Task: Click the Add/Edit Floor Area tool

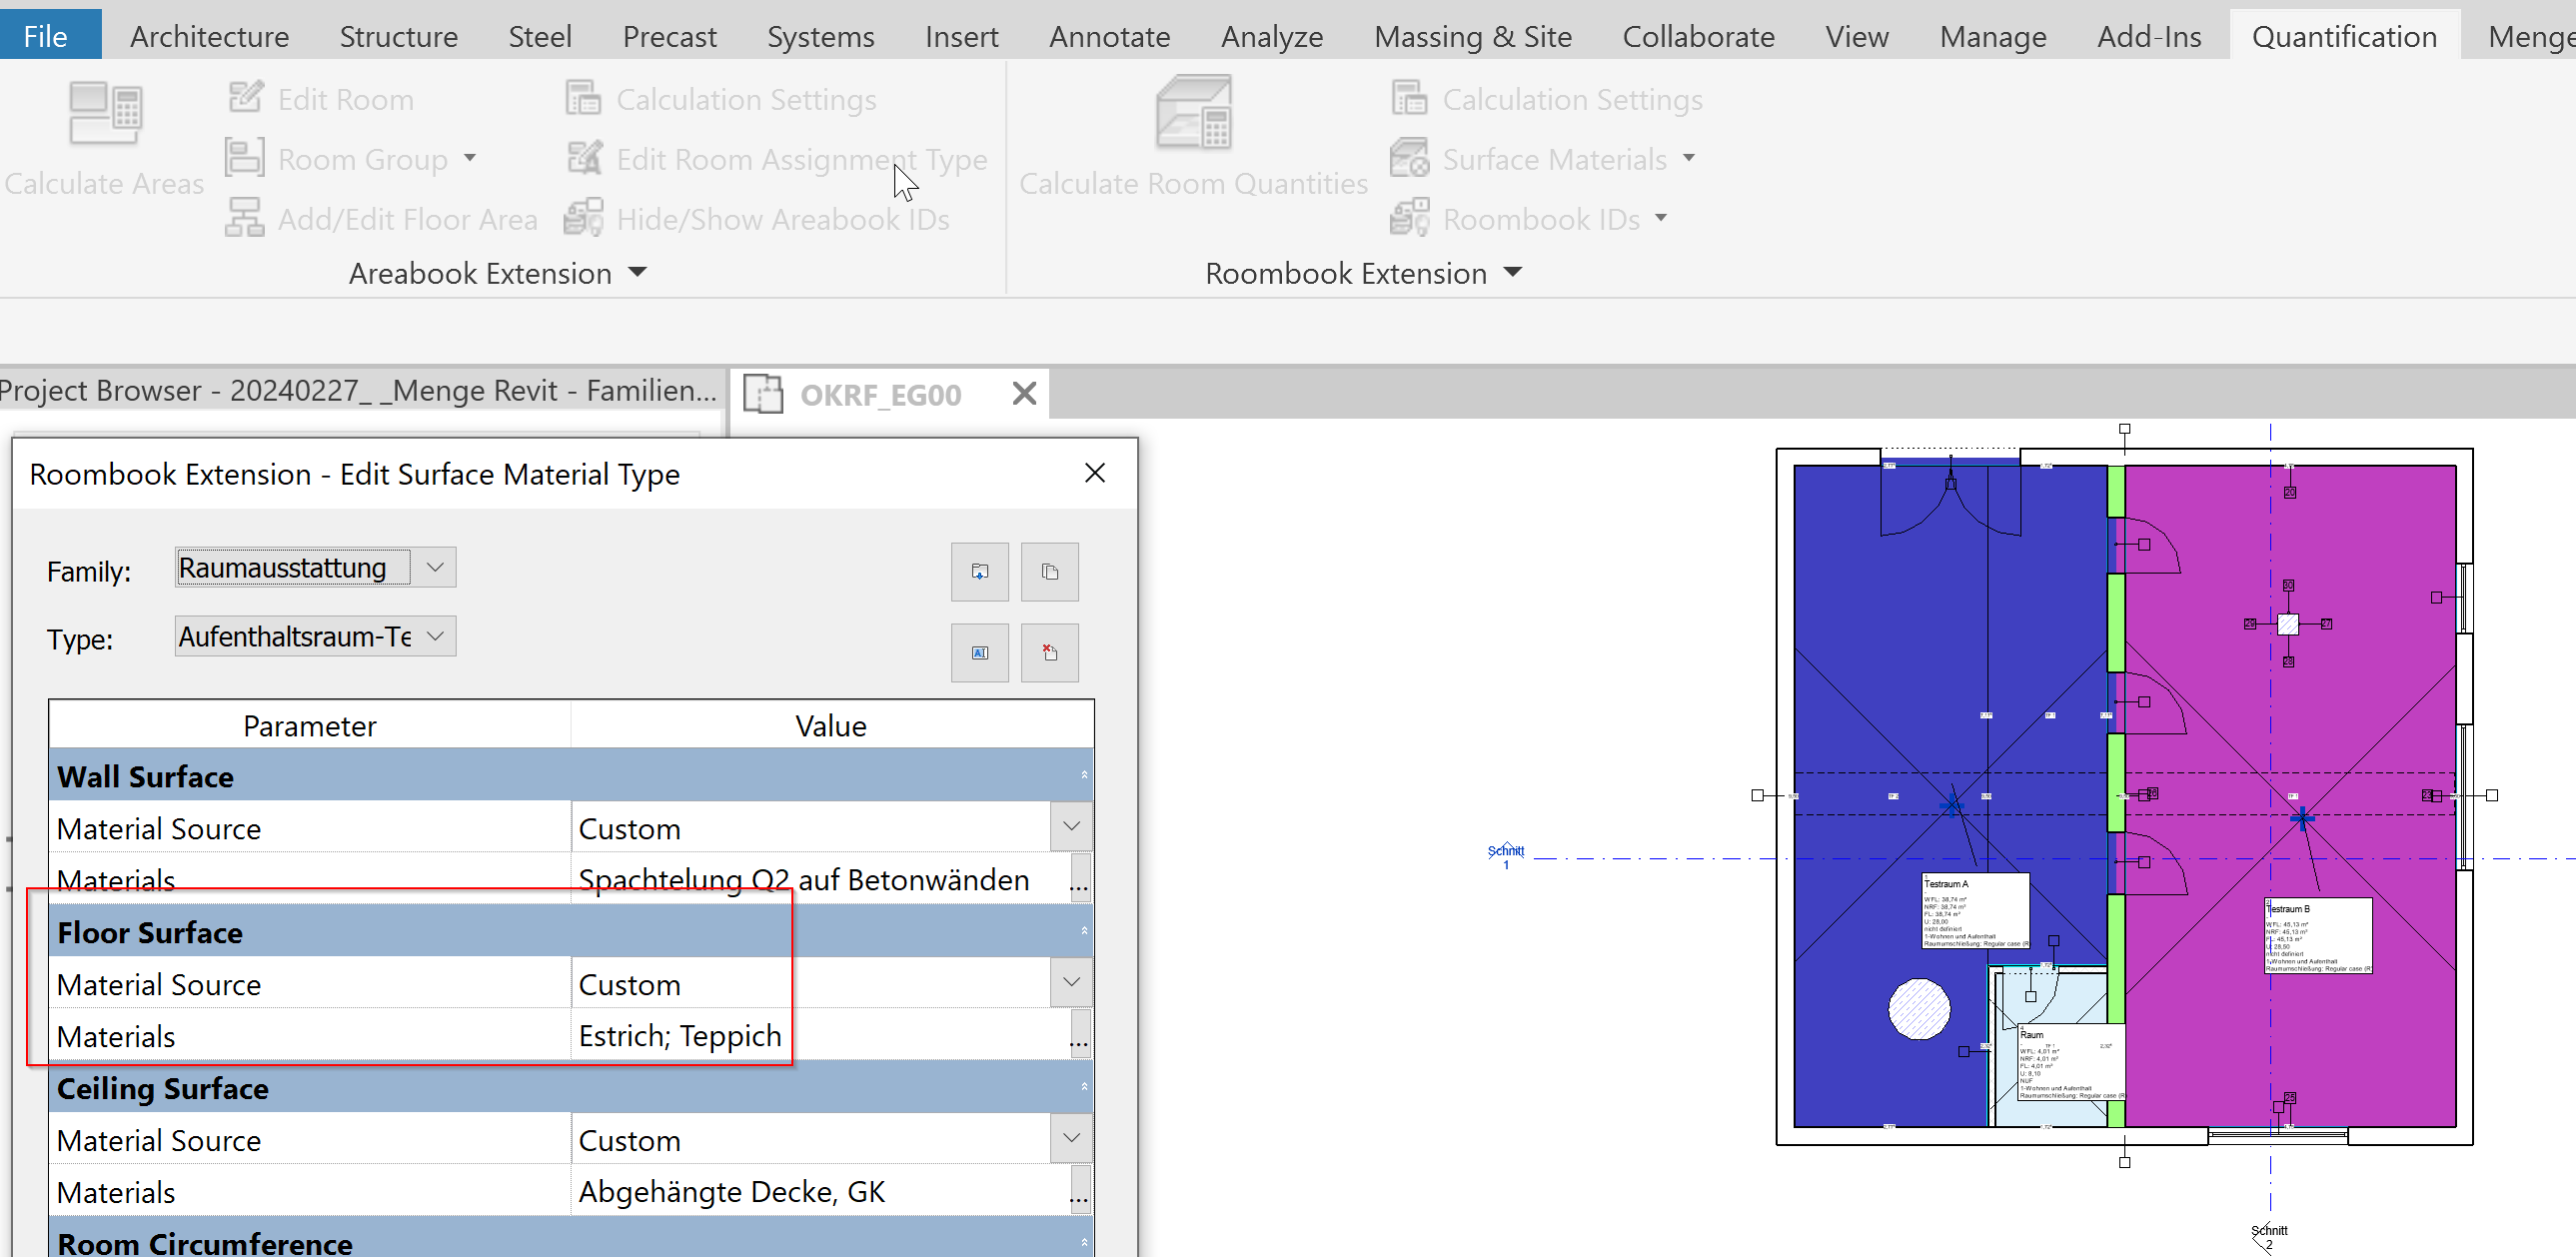Action: 381,218
